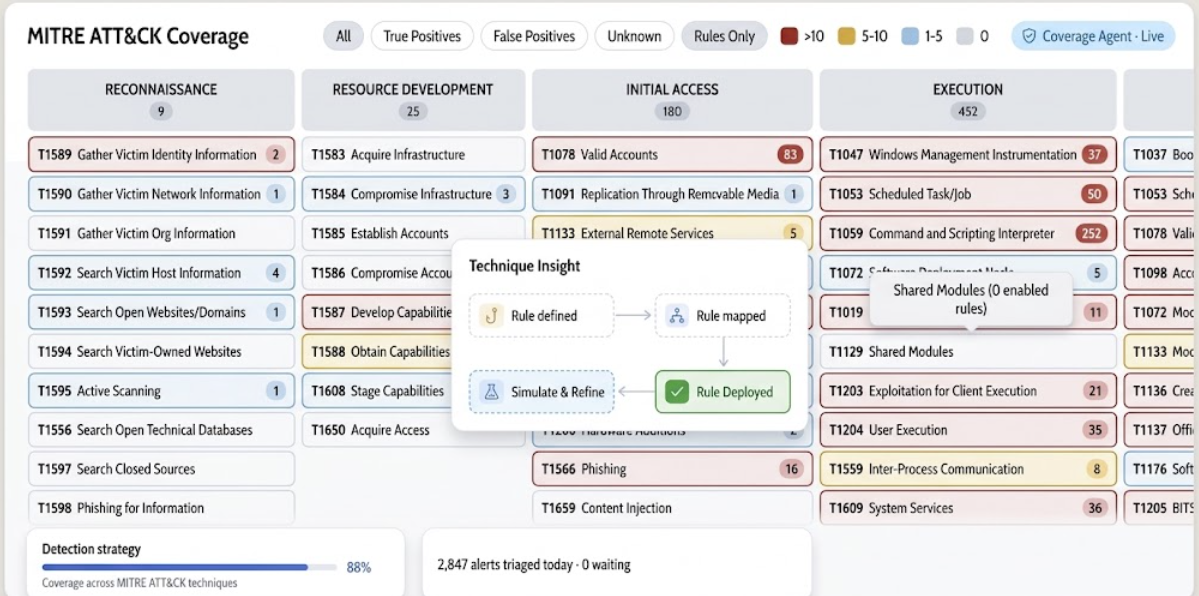This screenshot has height=596, width=1199.
Task: Open the Resource Development column header
Action: 413,99
